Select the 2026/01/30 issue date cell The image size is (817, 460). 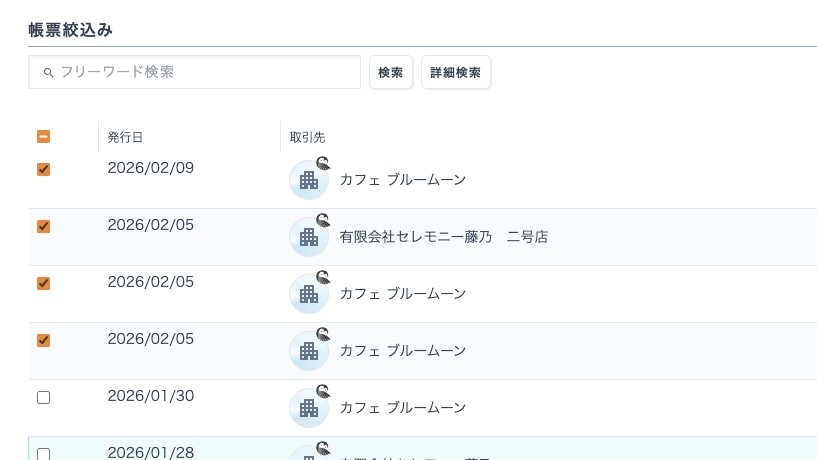[x=150, y=396]
